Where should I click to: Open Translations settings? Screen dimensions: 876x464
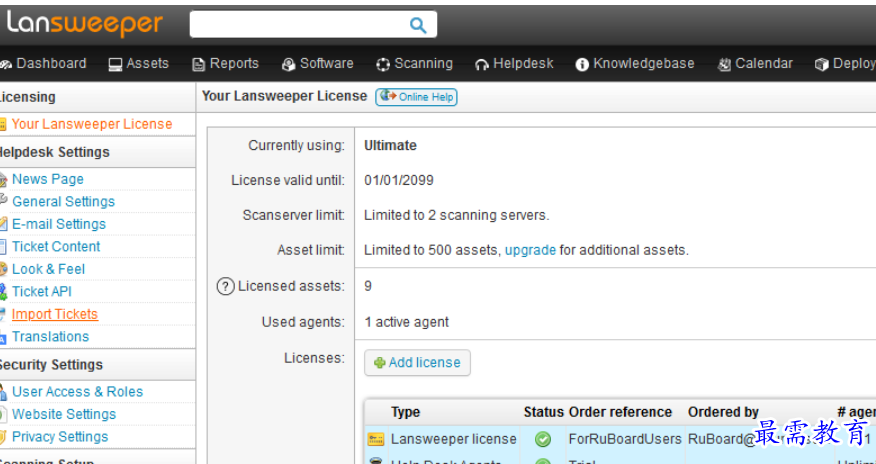(x=50, y=337)
